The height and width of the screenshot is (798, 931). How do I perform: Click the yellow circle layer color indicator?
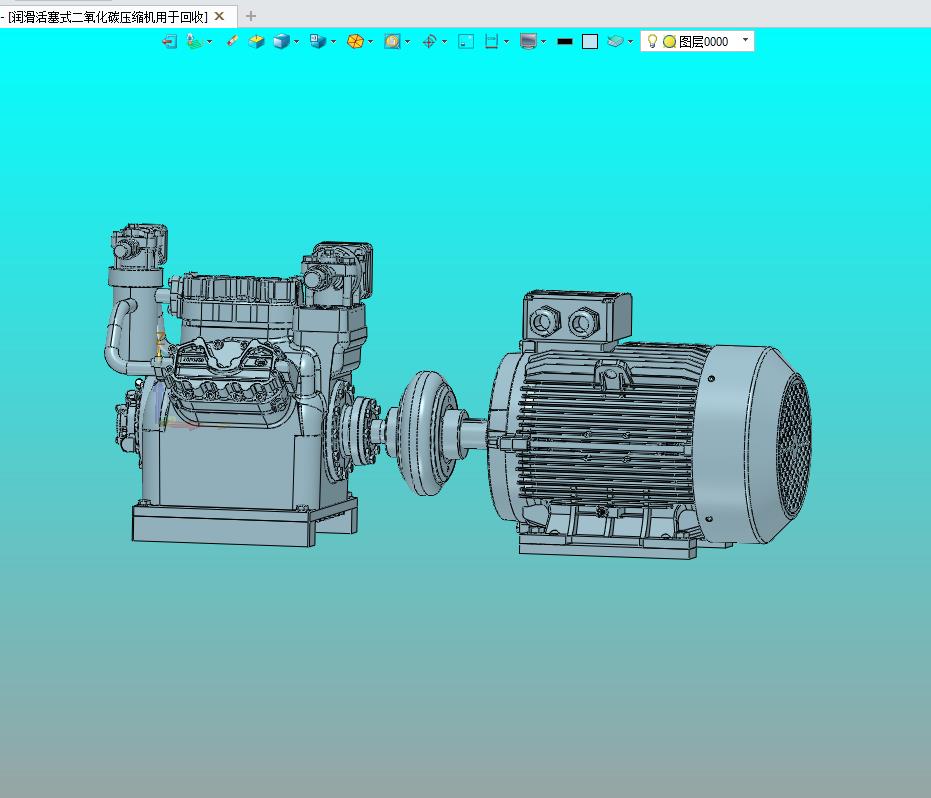click(669, 42)
